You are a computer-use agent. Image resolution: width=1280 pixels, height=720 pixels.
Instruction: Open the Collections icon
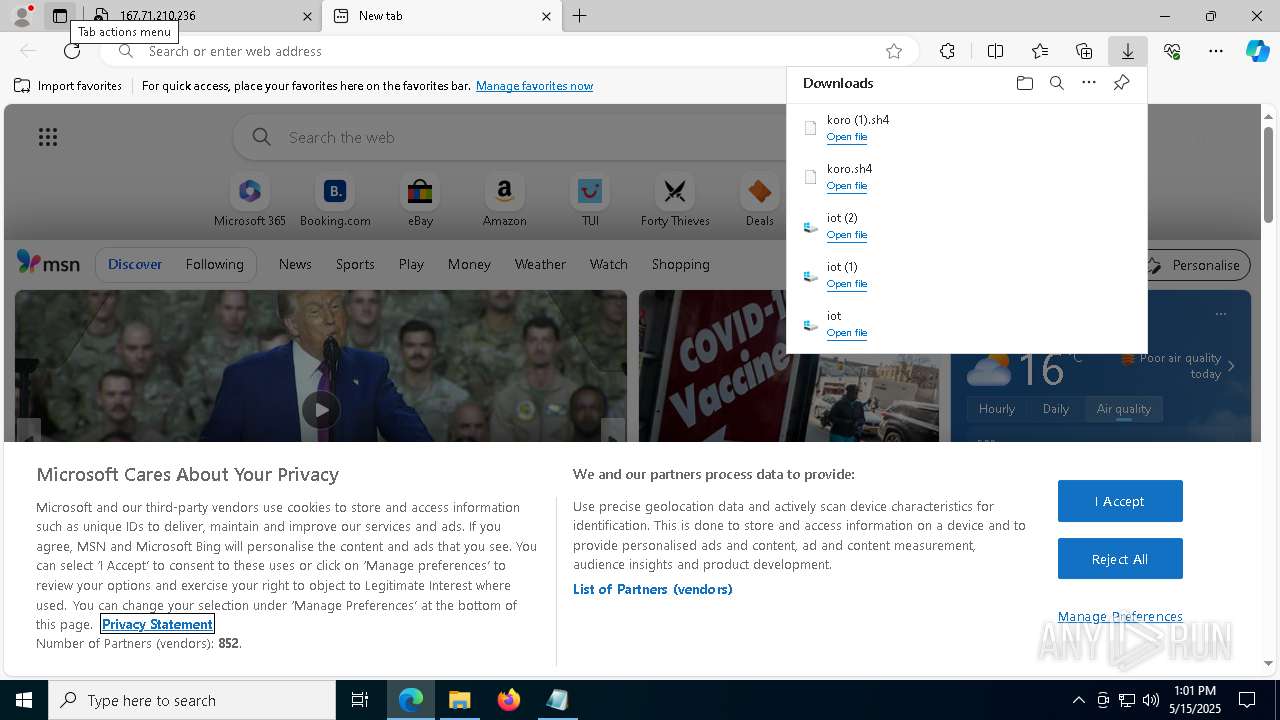[x=1084, y=51]
